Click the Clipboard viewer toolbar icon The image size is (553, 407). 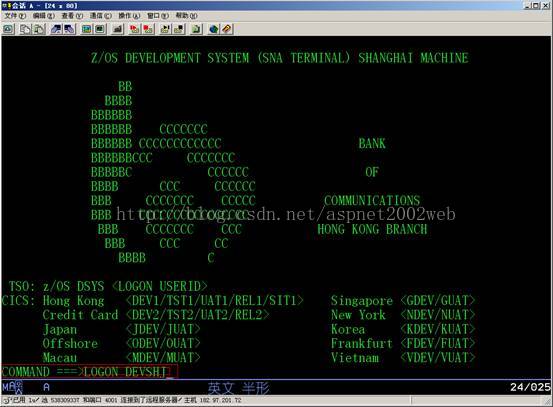[x=196, y=29]
